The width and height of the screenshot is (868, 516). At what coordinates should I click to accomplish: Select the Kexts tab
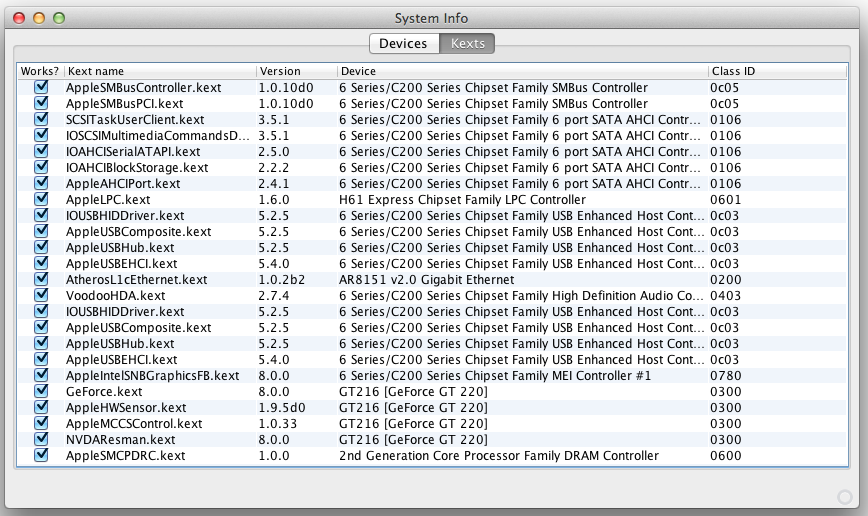coord(467,44)
